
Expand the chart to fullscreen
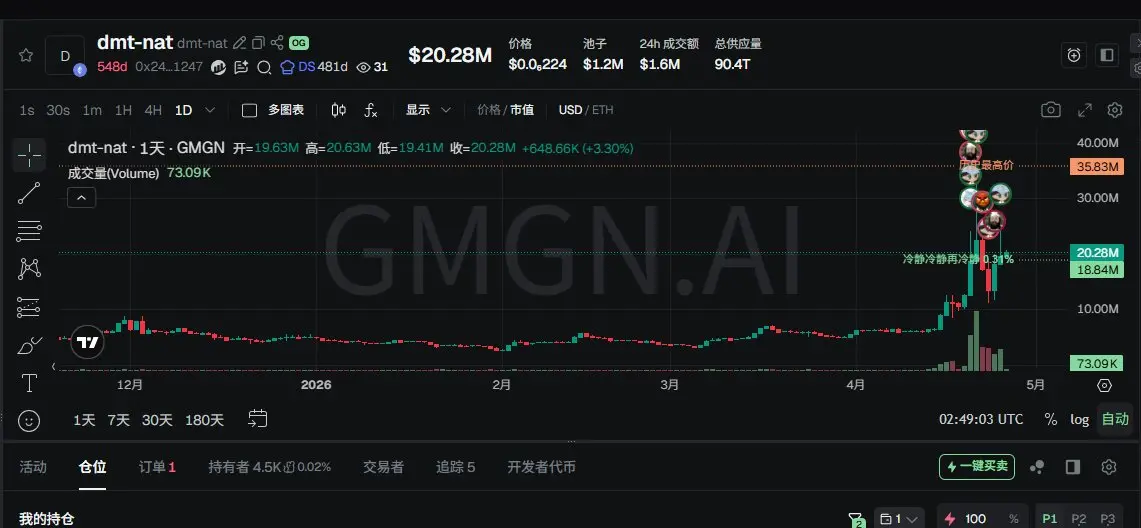(x=1084, y=110)
